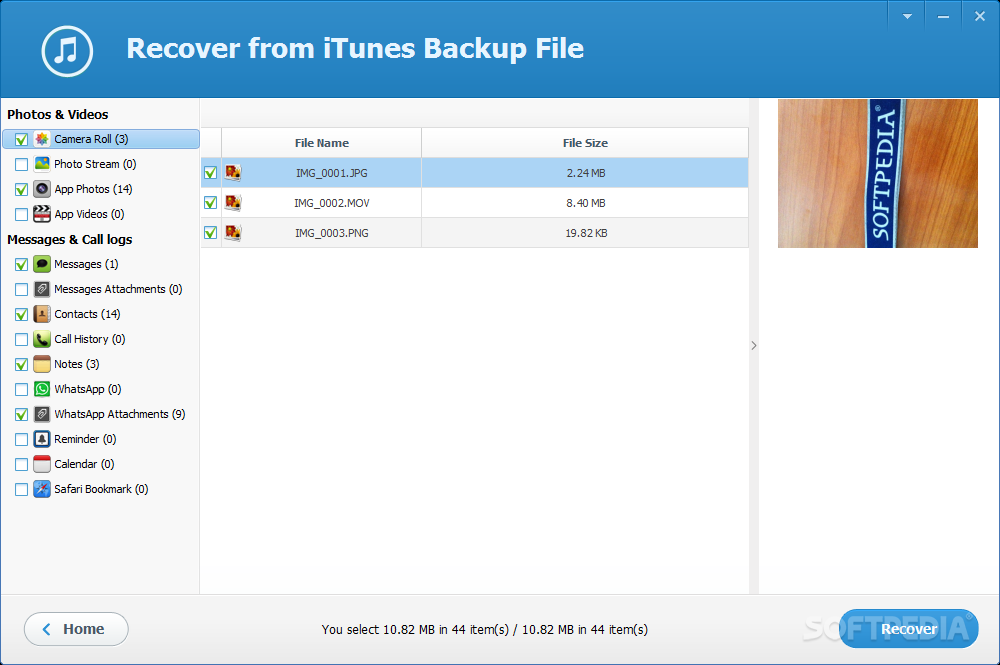This screenshot has height=665, width=1000.
Task: Enable the Call History checkbox
Action: pos(21,339)
